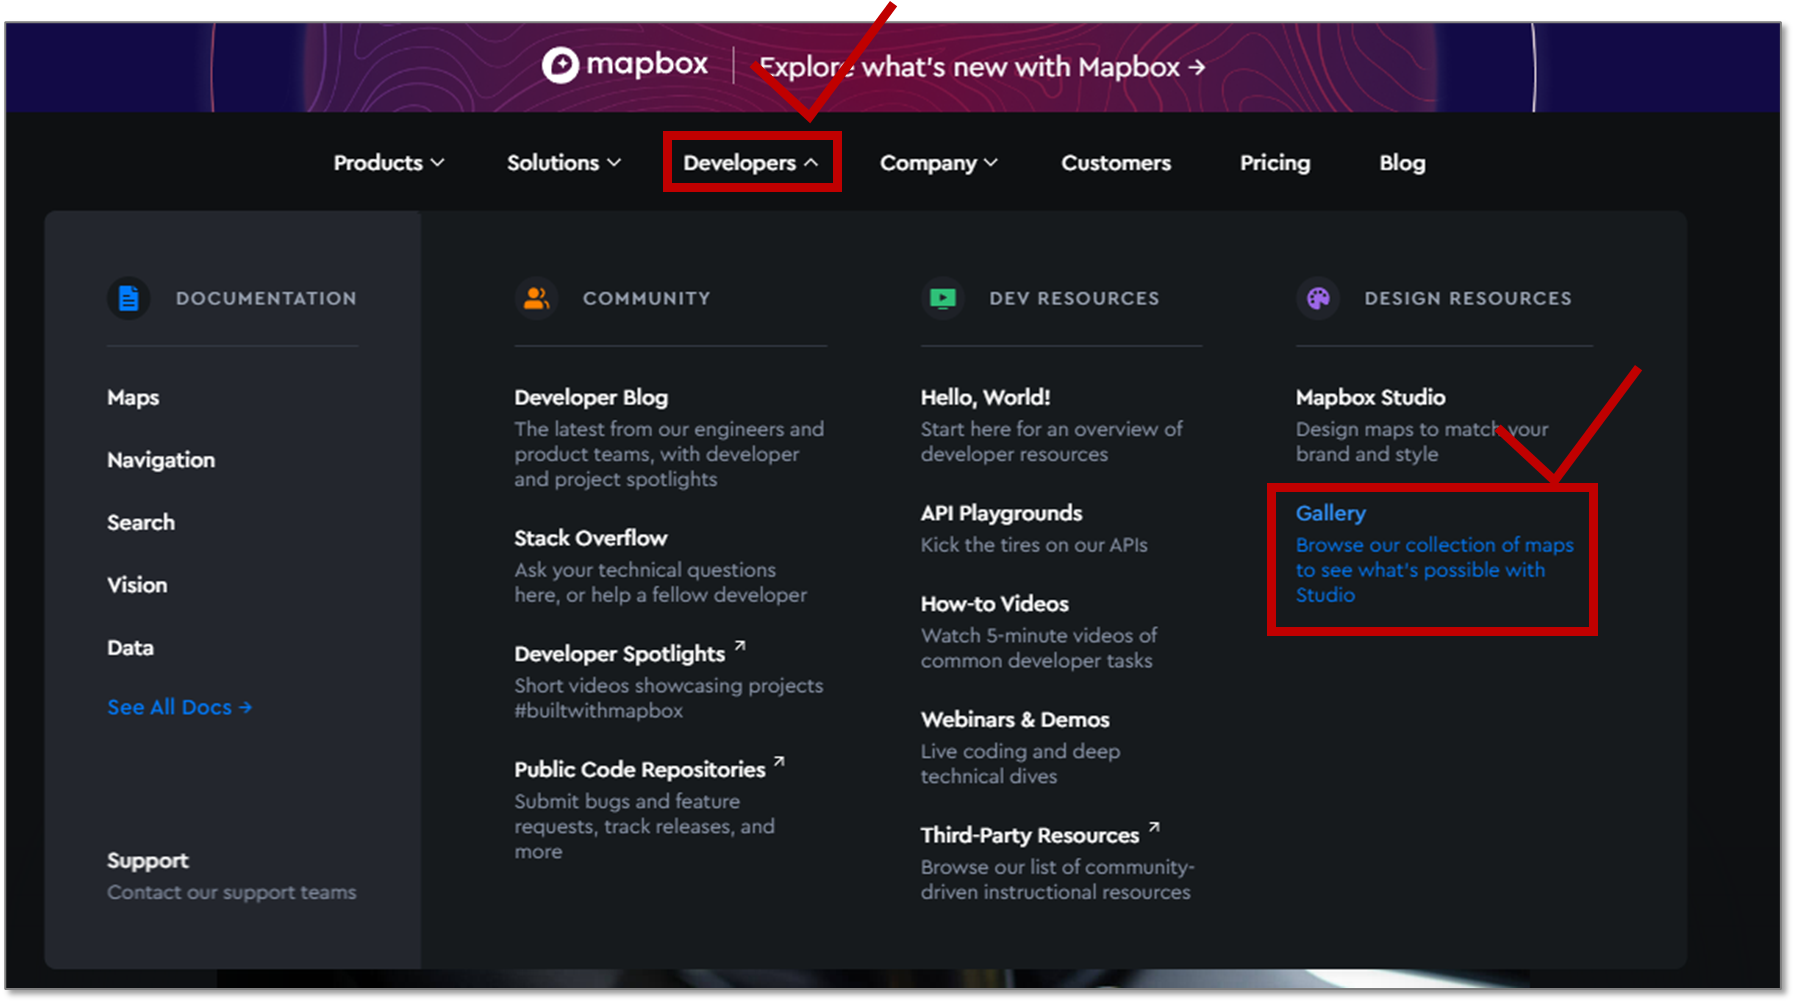The height and width of the screenshot is (1003, 1795).
Task: Open How-to Videos
Action: tap(995, 604)
